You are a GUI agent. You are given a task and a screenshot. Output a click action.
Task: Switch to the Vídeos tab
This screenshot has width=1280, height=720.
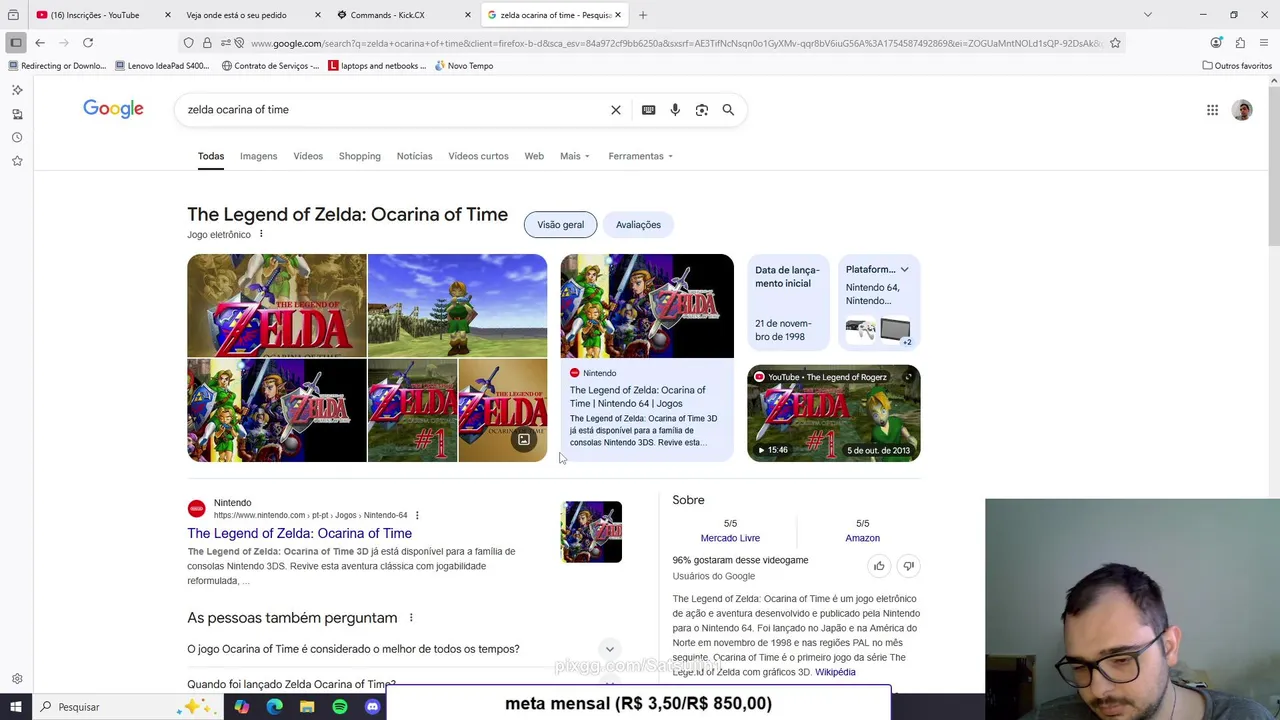(308, 156)
